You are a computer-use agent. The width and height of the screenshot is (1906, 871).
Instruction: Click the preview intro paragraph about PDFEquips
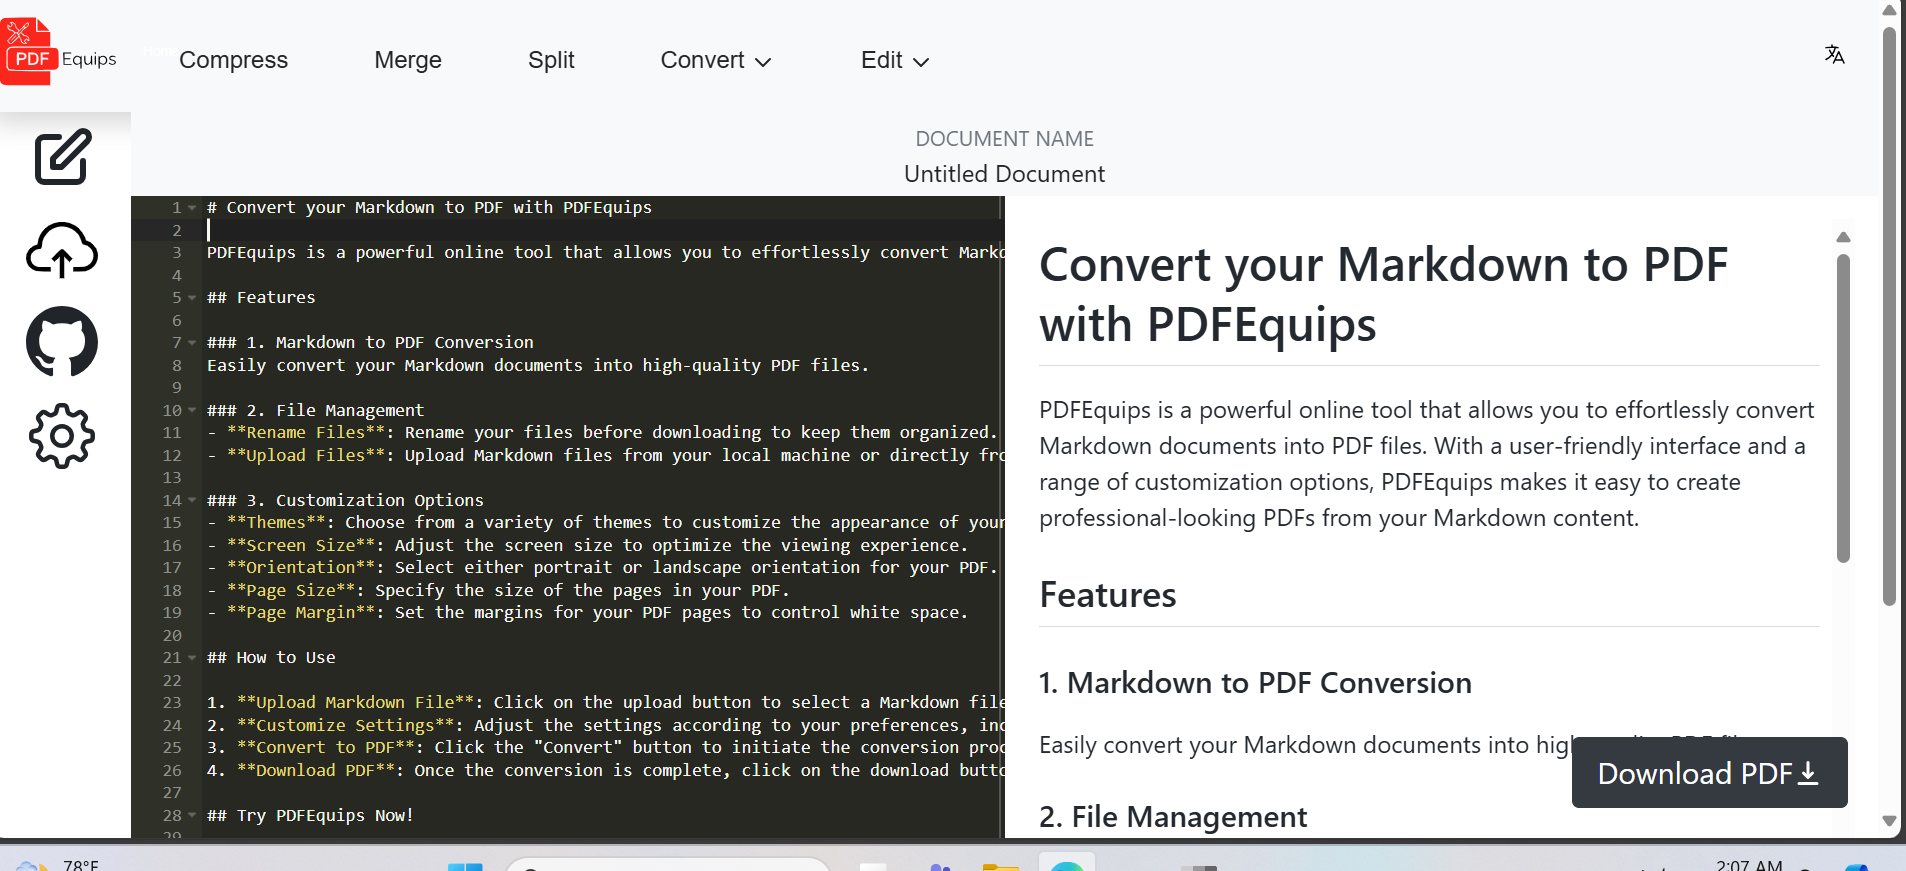tap(1427, 464)
